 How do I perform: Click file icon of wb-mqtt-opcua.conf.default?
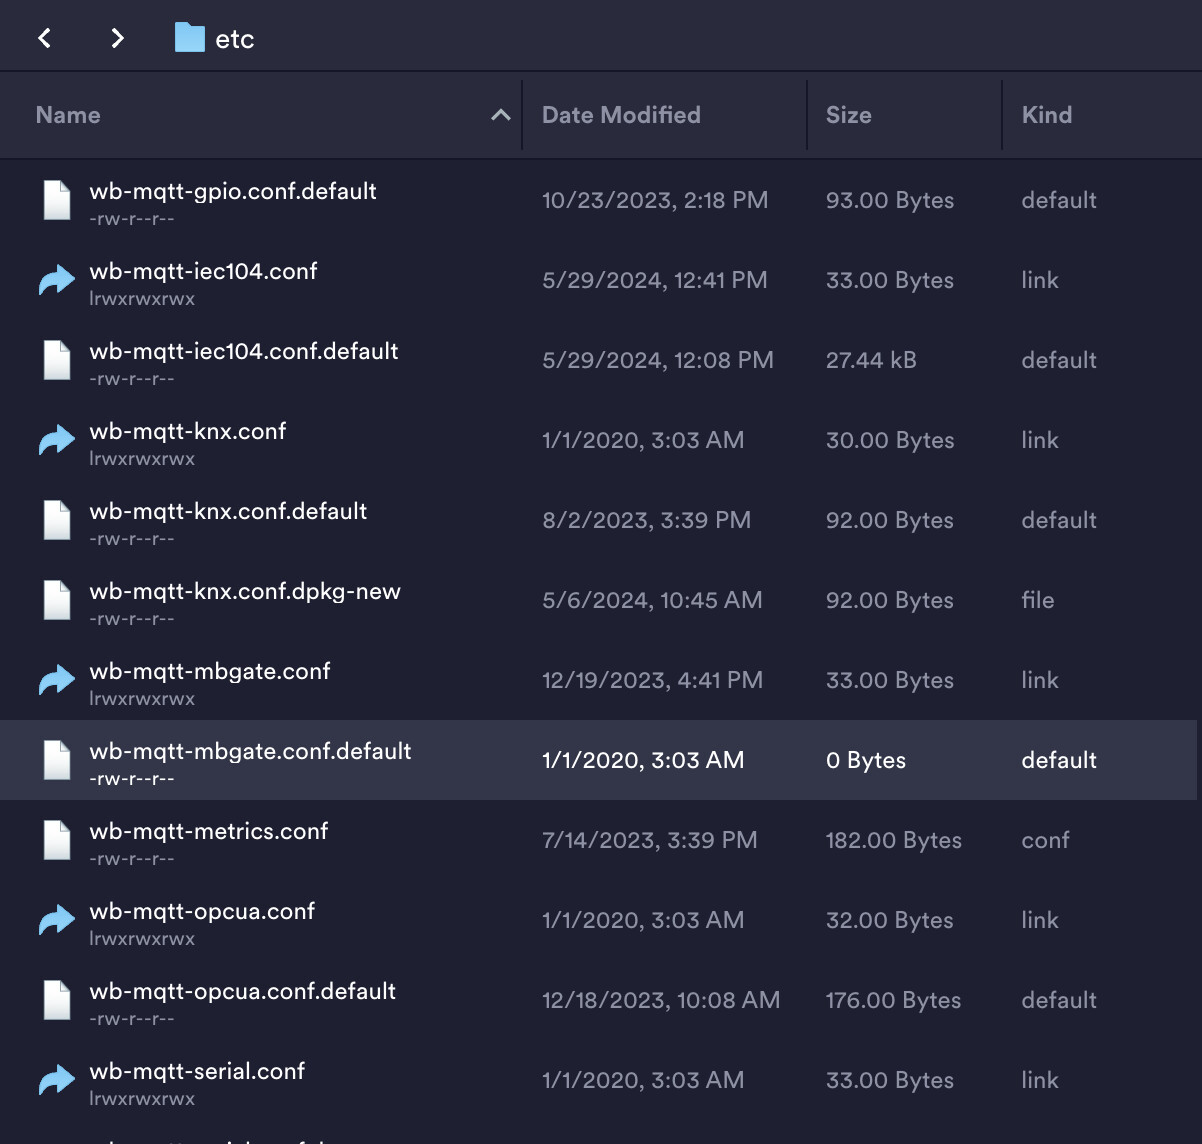[x=57, y=1000]
